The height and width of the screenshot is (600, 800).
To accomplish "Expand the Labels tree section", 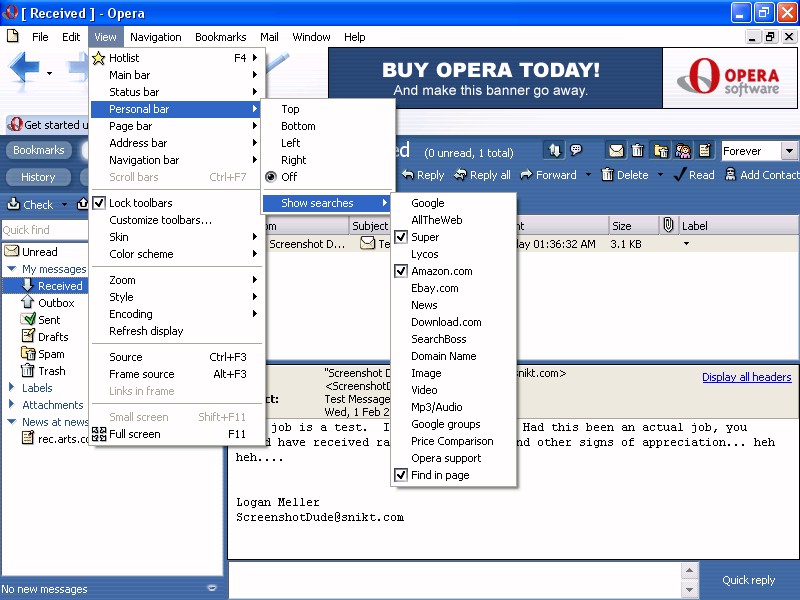I will click(x=11, y=388).
